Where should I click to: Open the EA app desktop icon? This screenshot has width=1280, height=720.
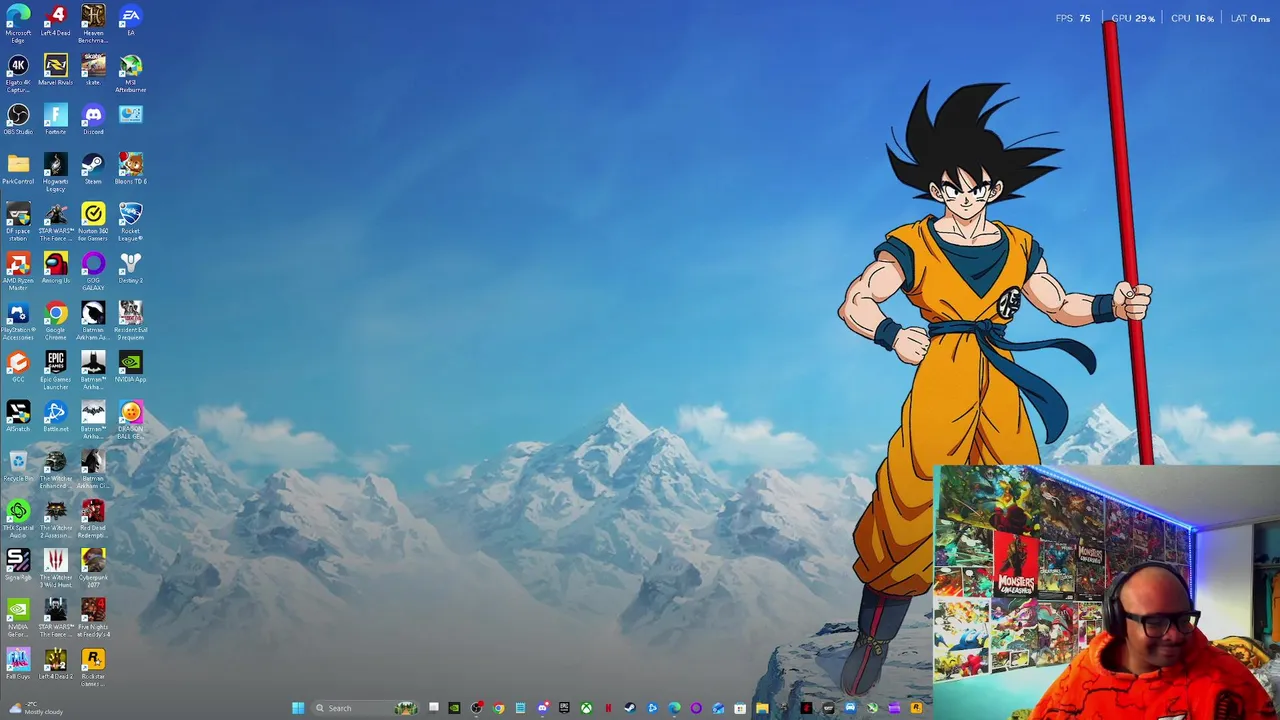tap(130, 22)
